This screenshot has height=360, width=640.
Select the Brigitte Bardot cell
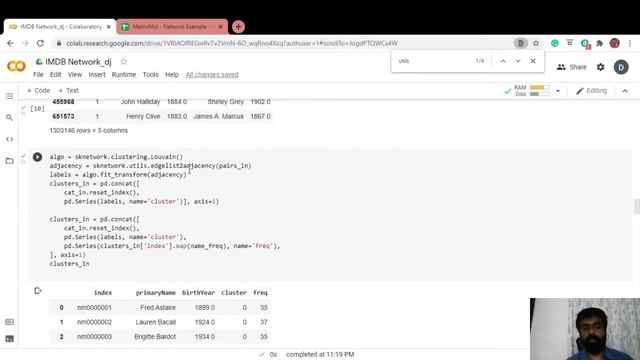click(x=155, y=337)
